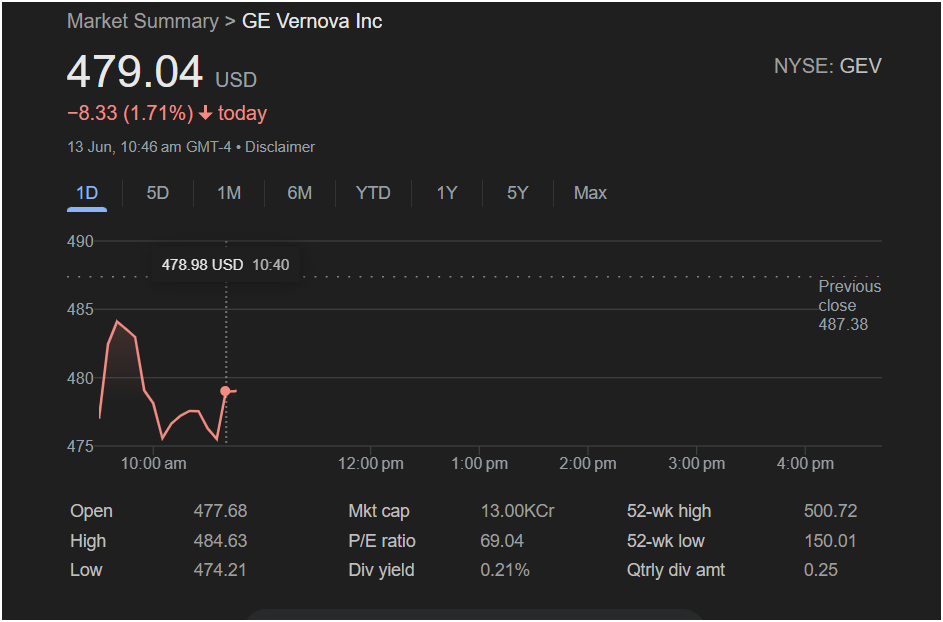Click the chart marker dot at 10:40
Screen dimensions: 943x622
pos(226,392)
